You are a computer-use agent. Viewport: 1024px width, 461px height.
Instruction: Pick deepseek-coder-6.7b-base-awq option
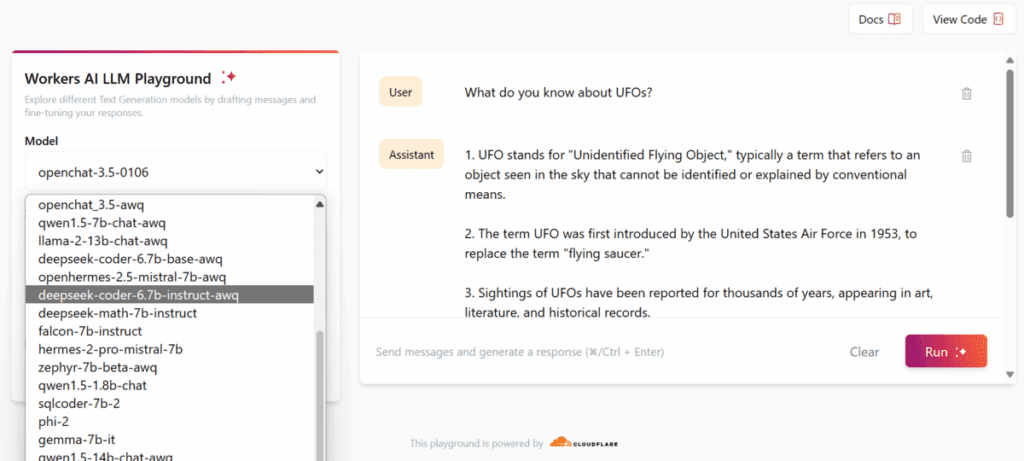click(x=169, y=259)
